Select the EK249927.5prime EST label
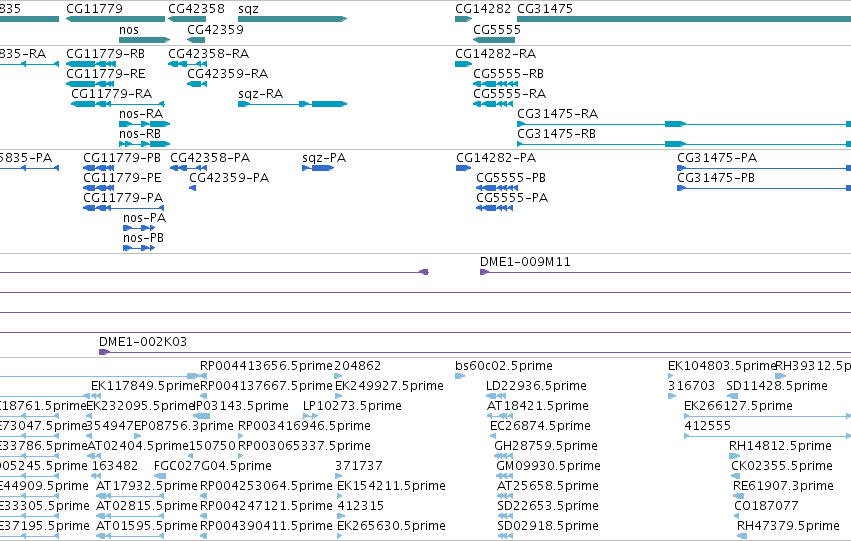Screen dimensions: 851x541 click(x=390, y=386)
